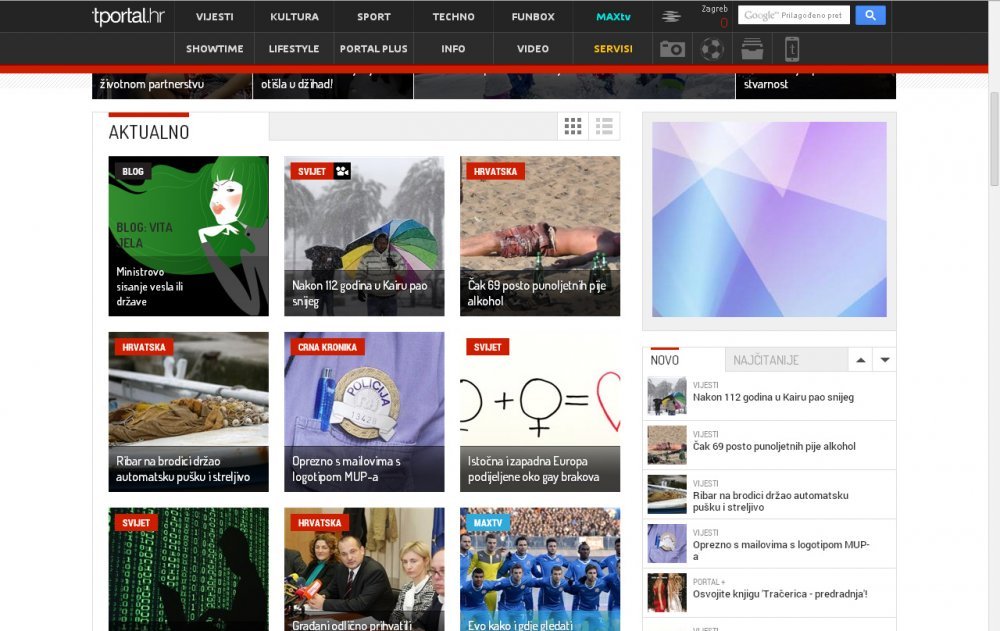
Task: Open the MAXtv section
Action: tap(613, 17)
